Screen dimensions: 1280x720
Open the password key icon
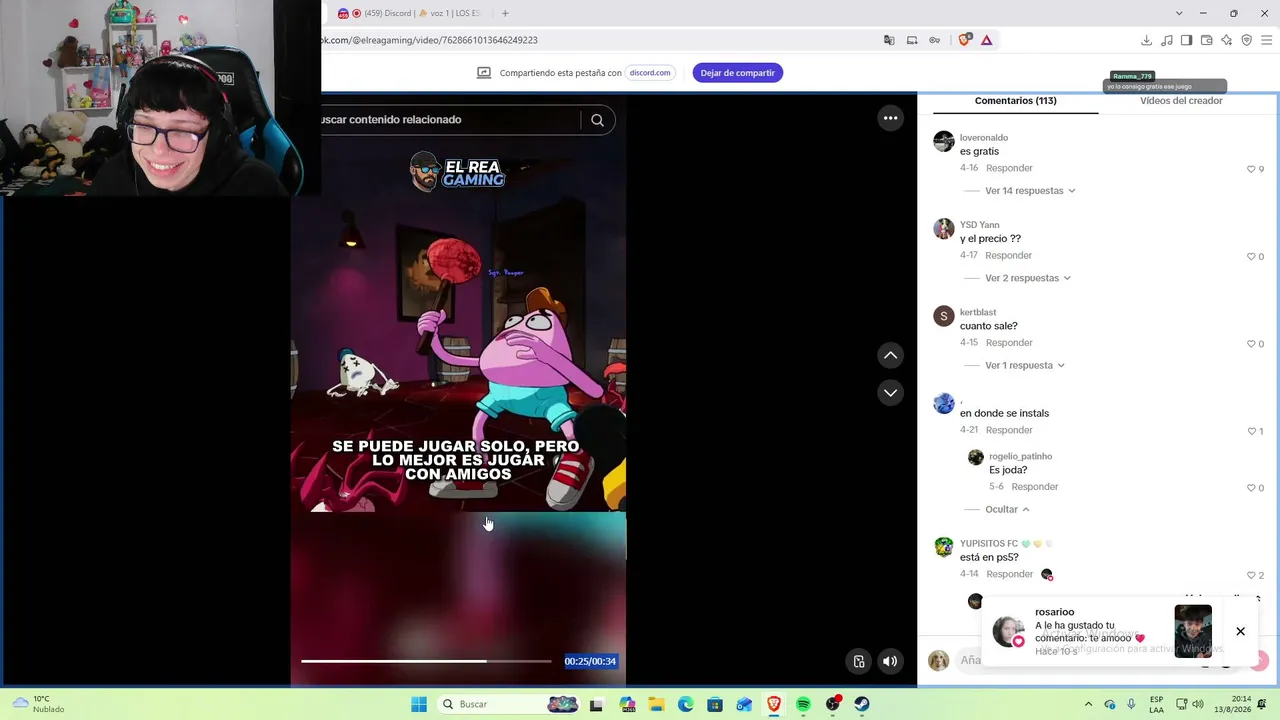[x=935, y=40]
